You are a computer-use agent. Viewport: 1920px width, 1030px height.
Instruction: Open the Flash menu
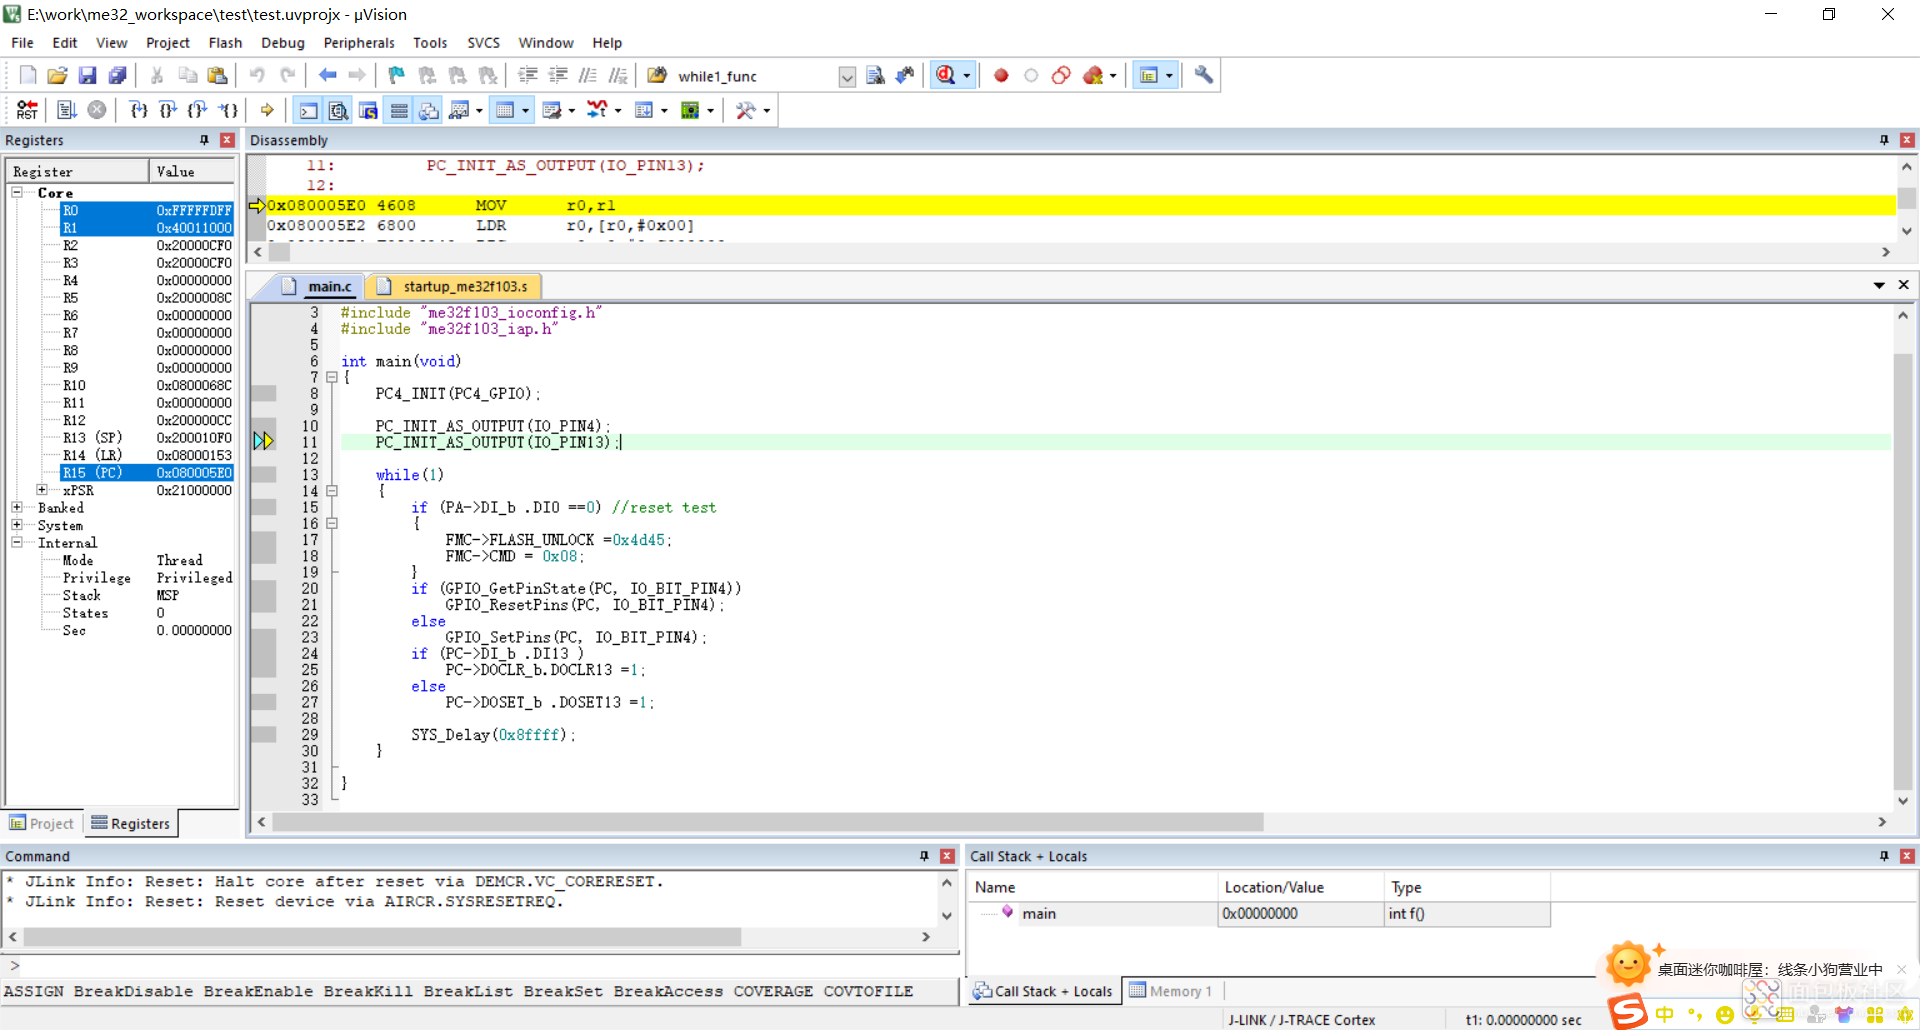tap(225, 43)
